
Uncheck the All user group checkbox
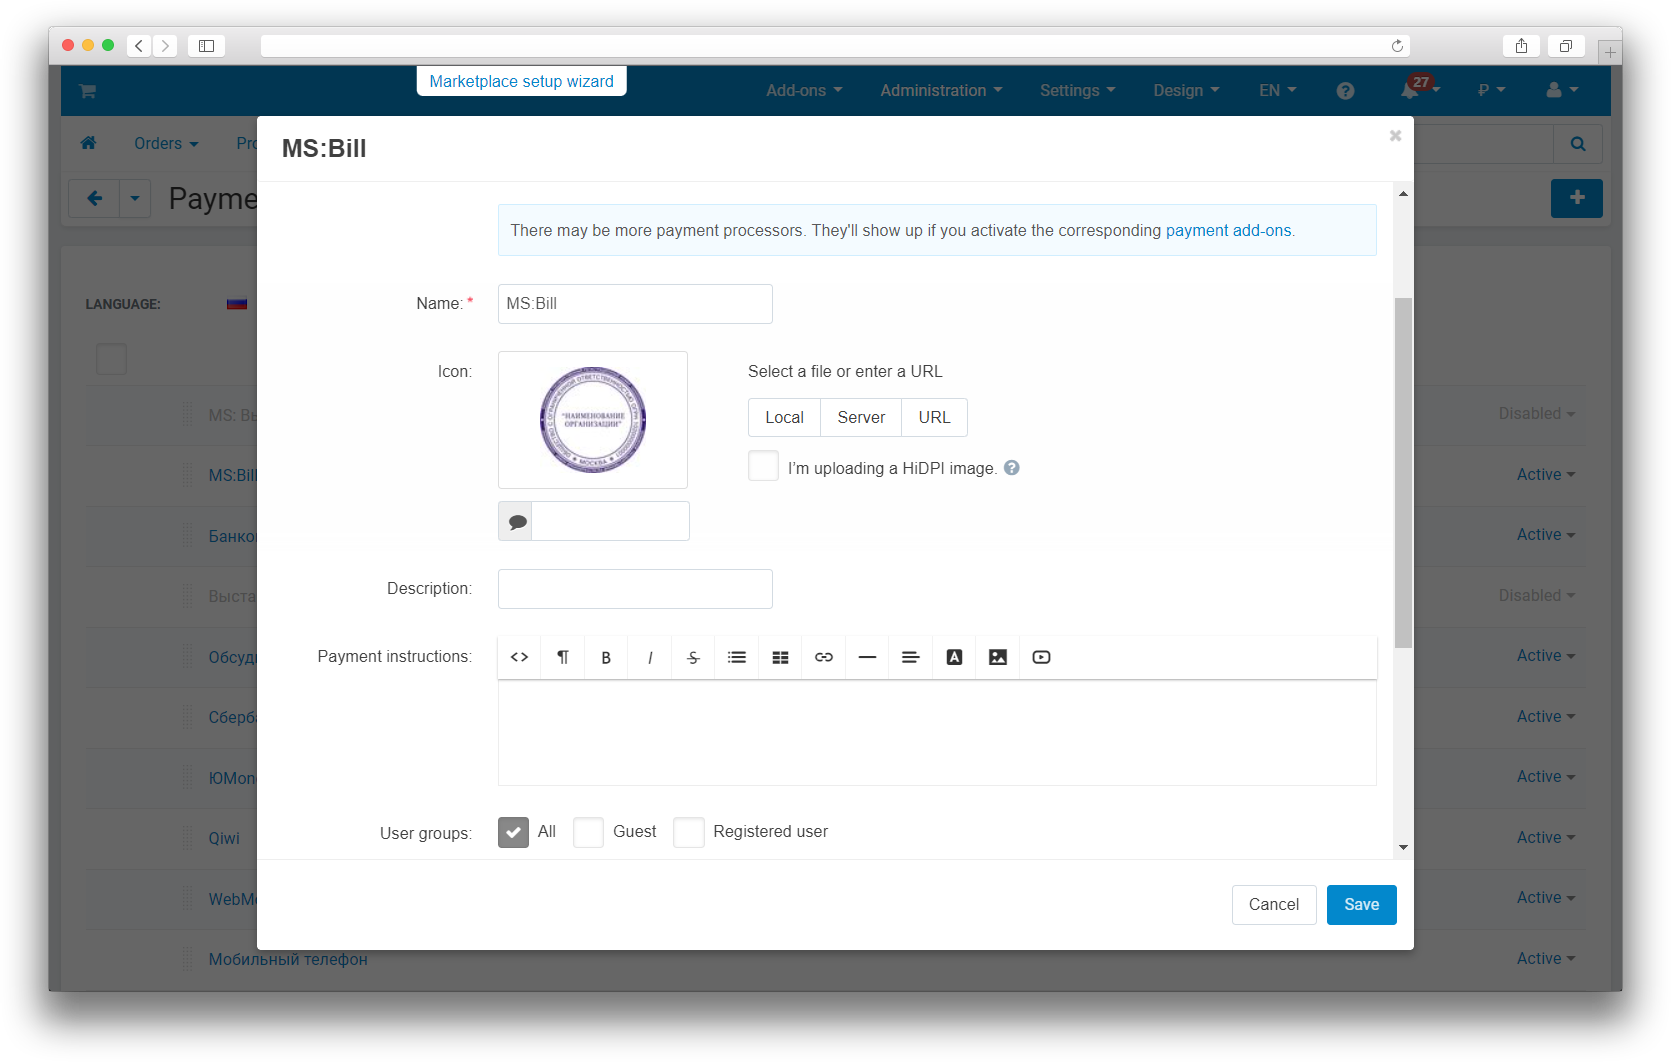pyautogui.click(x=513, y=832)
